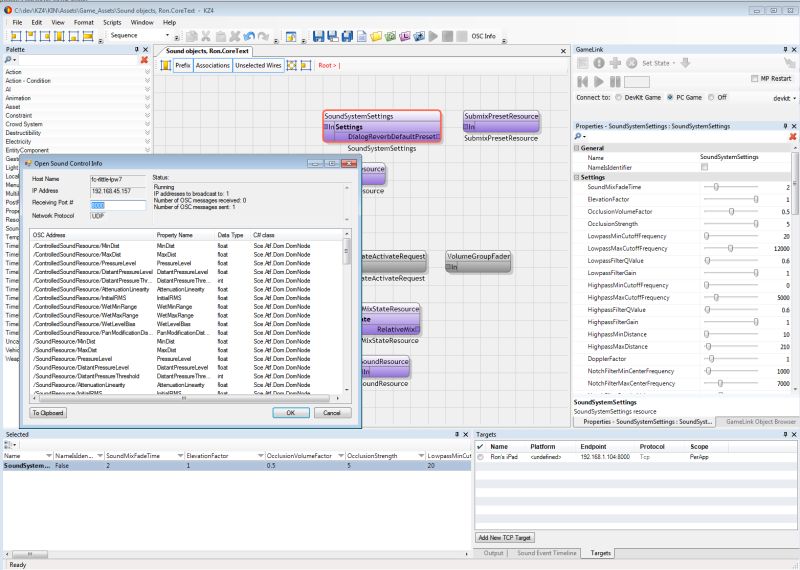This screenshot has width=800, height=570.
Task: Click the GameLink play button
Action: coord(599,81)
